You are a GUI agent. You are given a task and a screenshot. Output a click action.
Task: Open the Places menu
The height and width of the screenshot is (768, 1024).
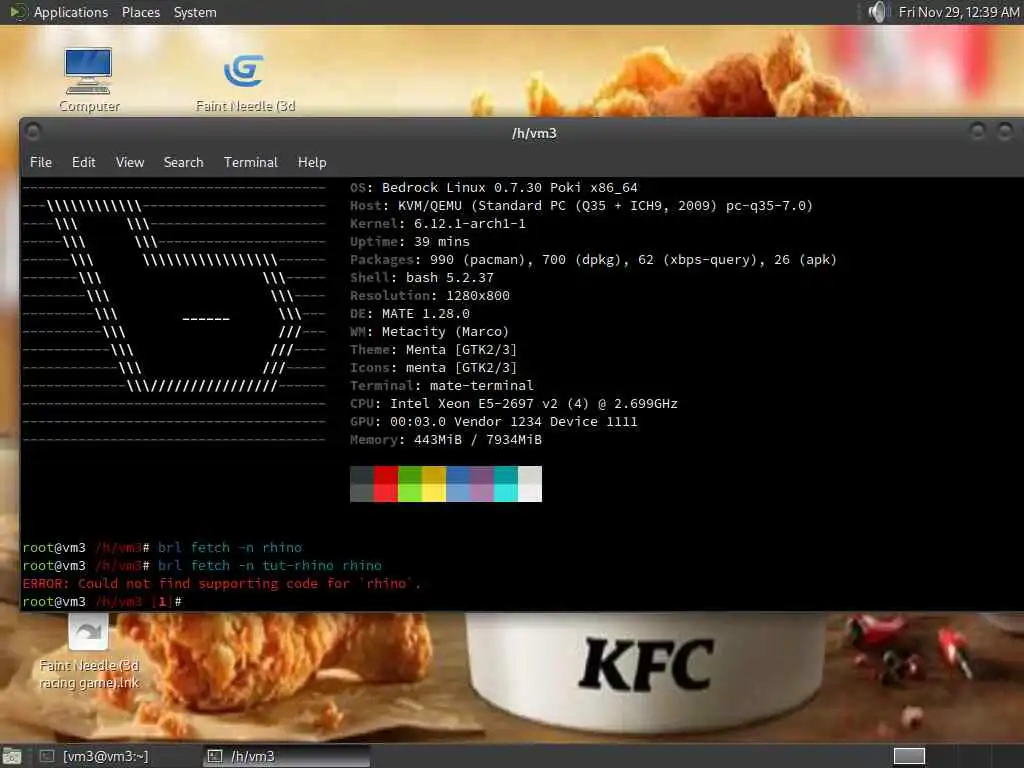(140, 12)
